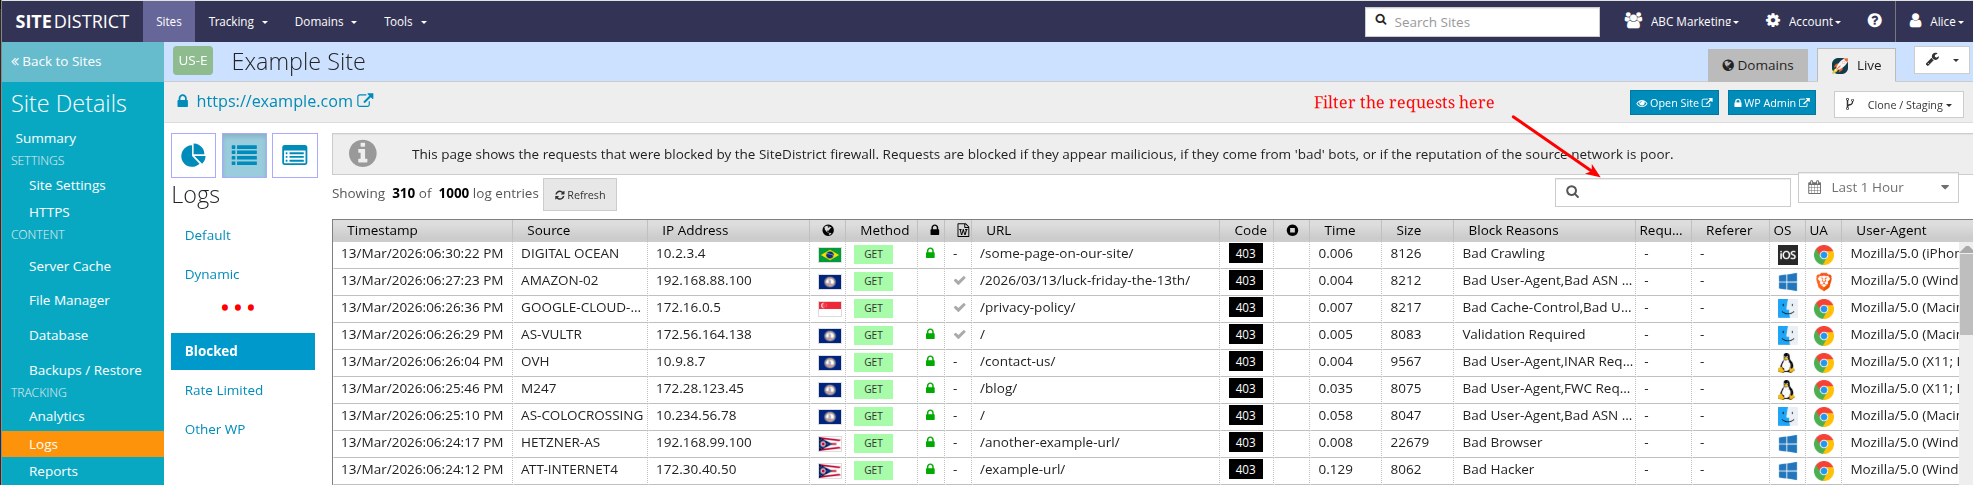1973x485 pixels.
Task: Expand the ABC Marketing team menu
Action: [1682, 21]
